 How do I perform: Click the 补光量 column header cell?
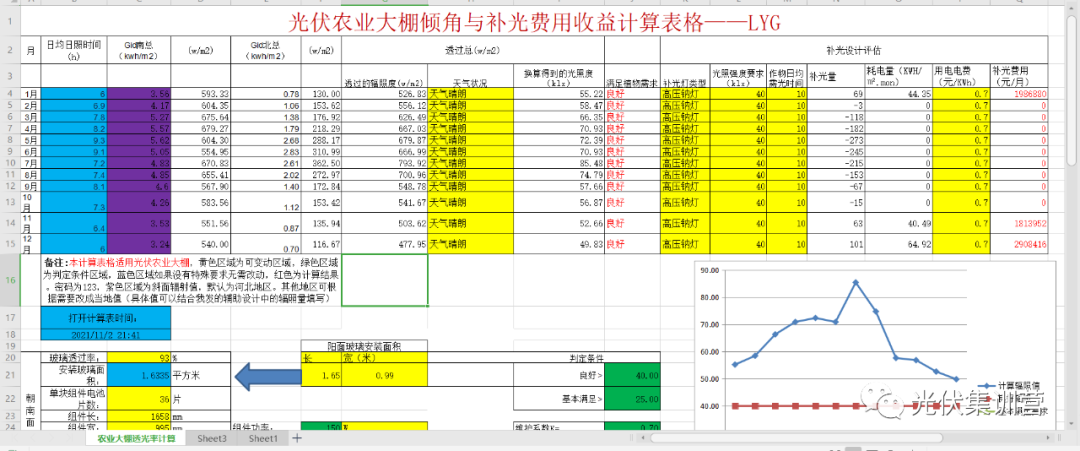pyautogui.click(x=835, y=76)
